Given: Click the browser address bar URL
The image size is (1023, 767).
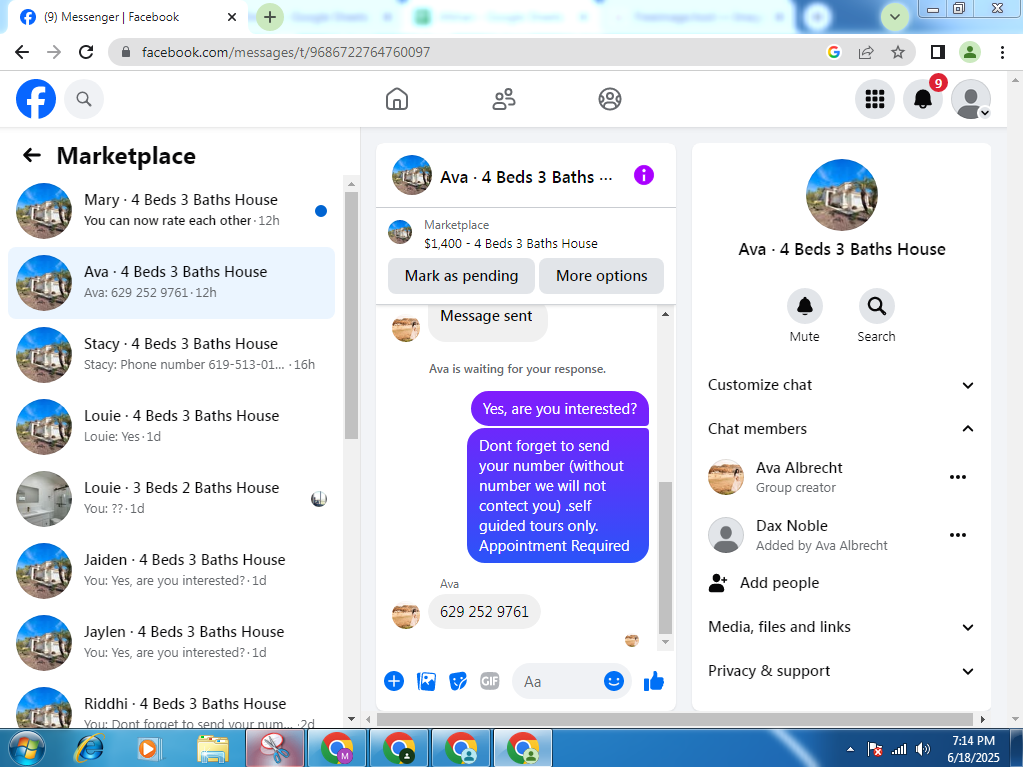Looking at the screenshot, I should [286, 52].
